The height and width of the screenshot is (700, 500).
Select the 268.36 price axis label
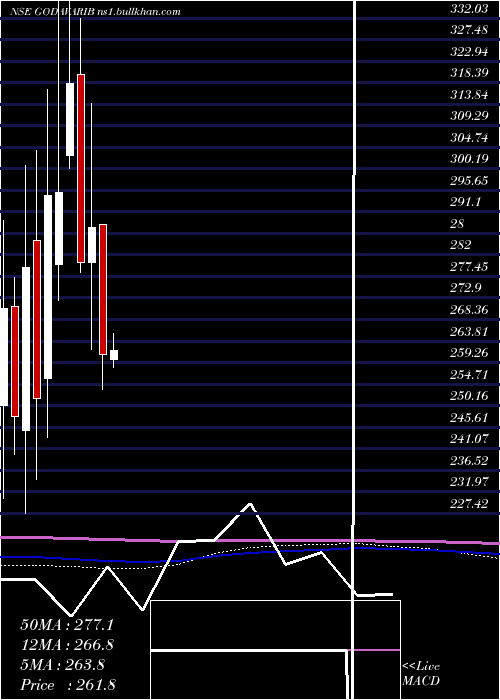469,310
